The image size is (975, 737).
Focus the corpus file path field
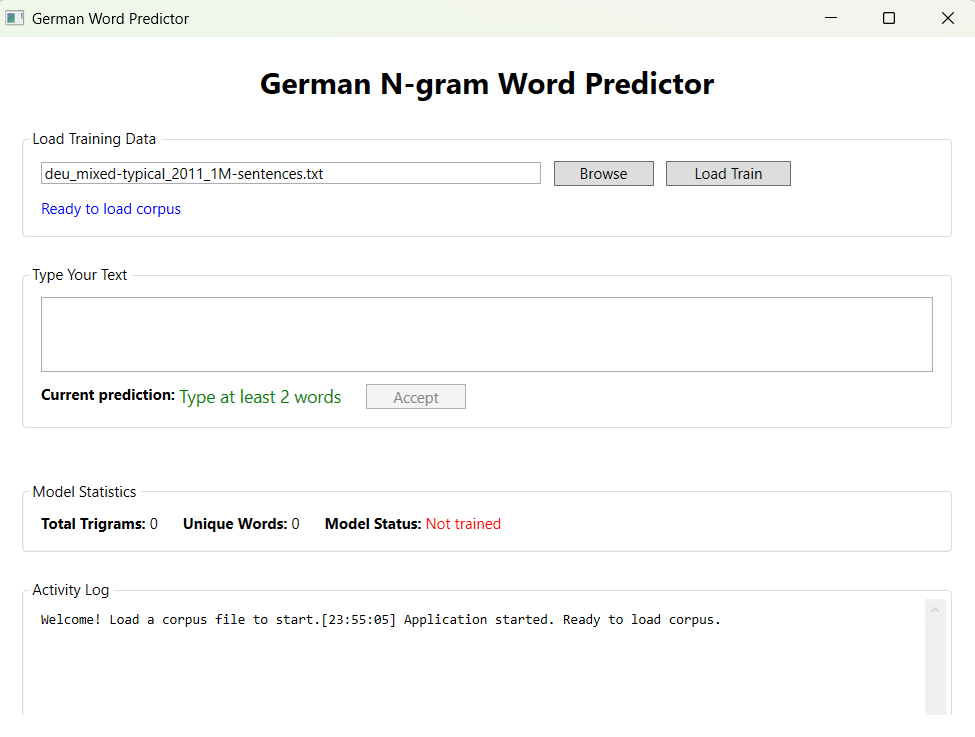coord(290,174)
